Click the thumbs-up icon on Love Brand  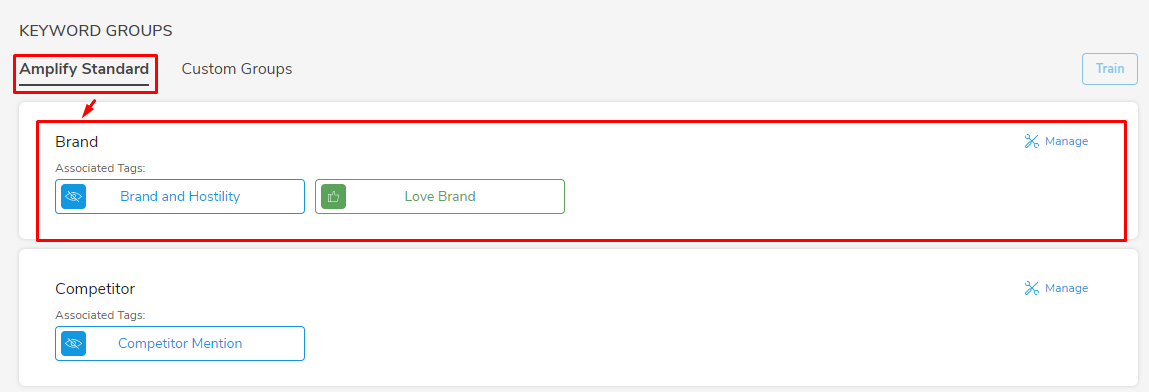click(333, 196)
